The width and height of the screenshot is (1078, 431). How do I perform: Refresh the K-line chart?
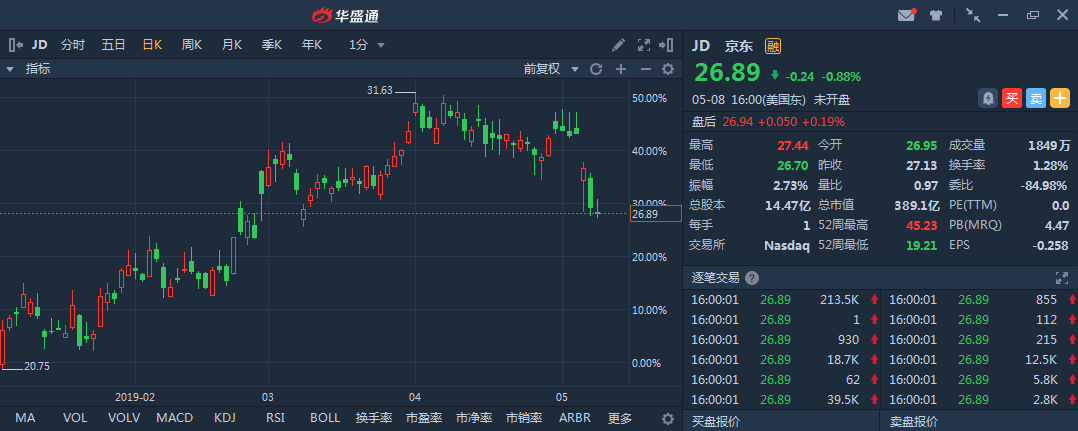pyautogui.click(x=596, y=69)
